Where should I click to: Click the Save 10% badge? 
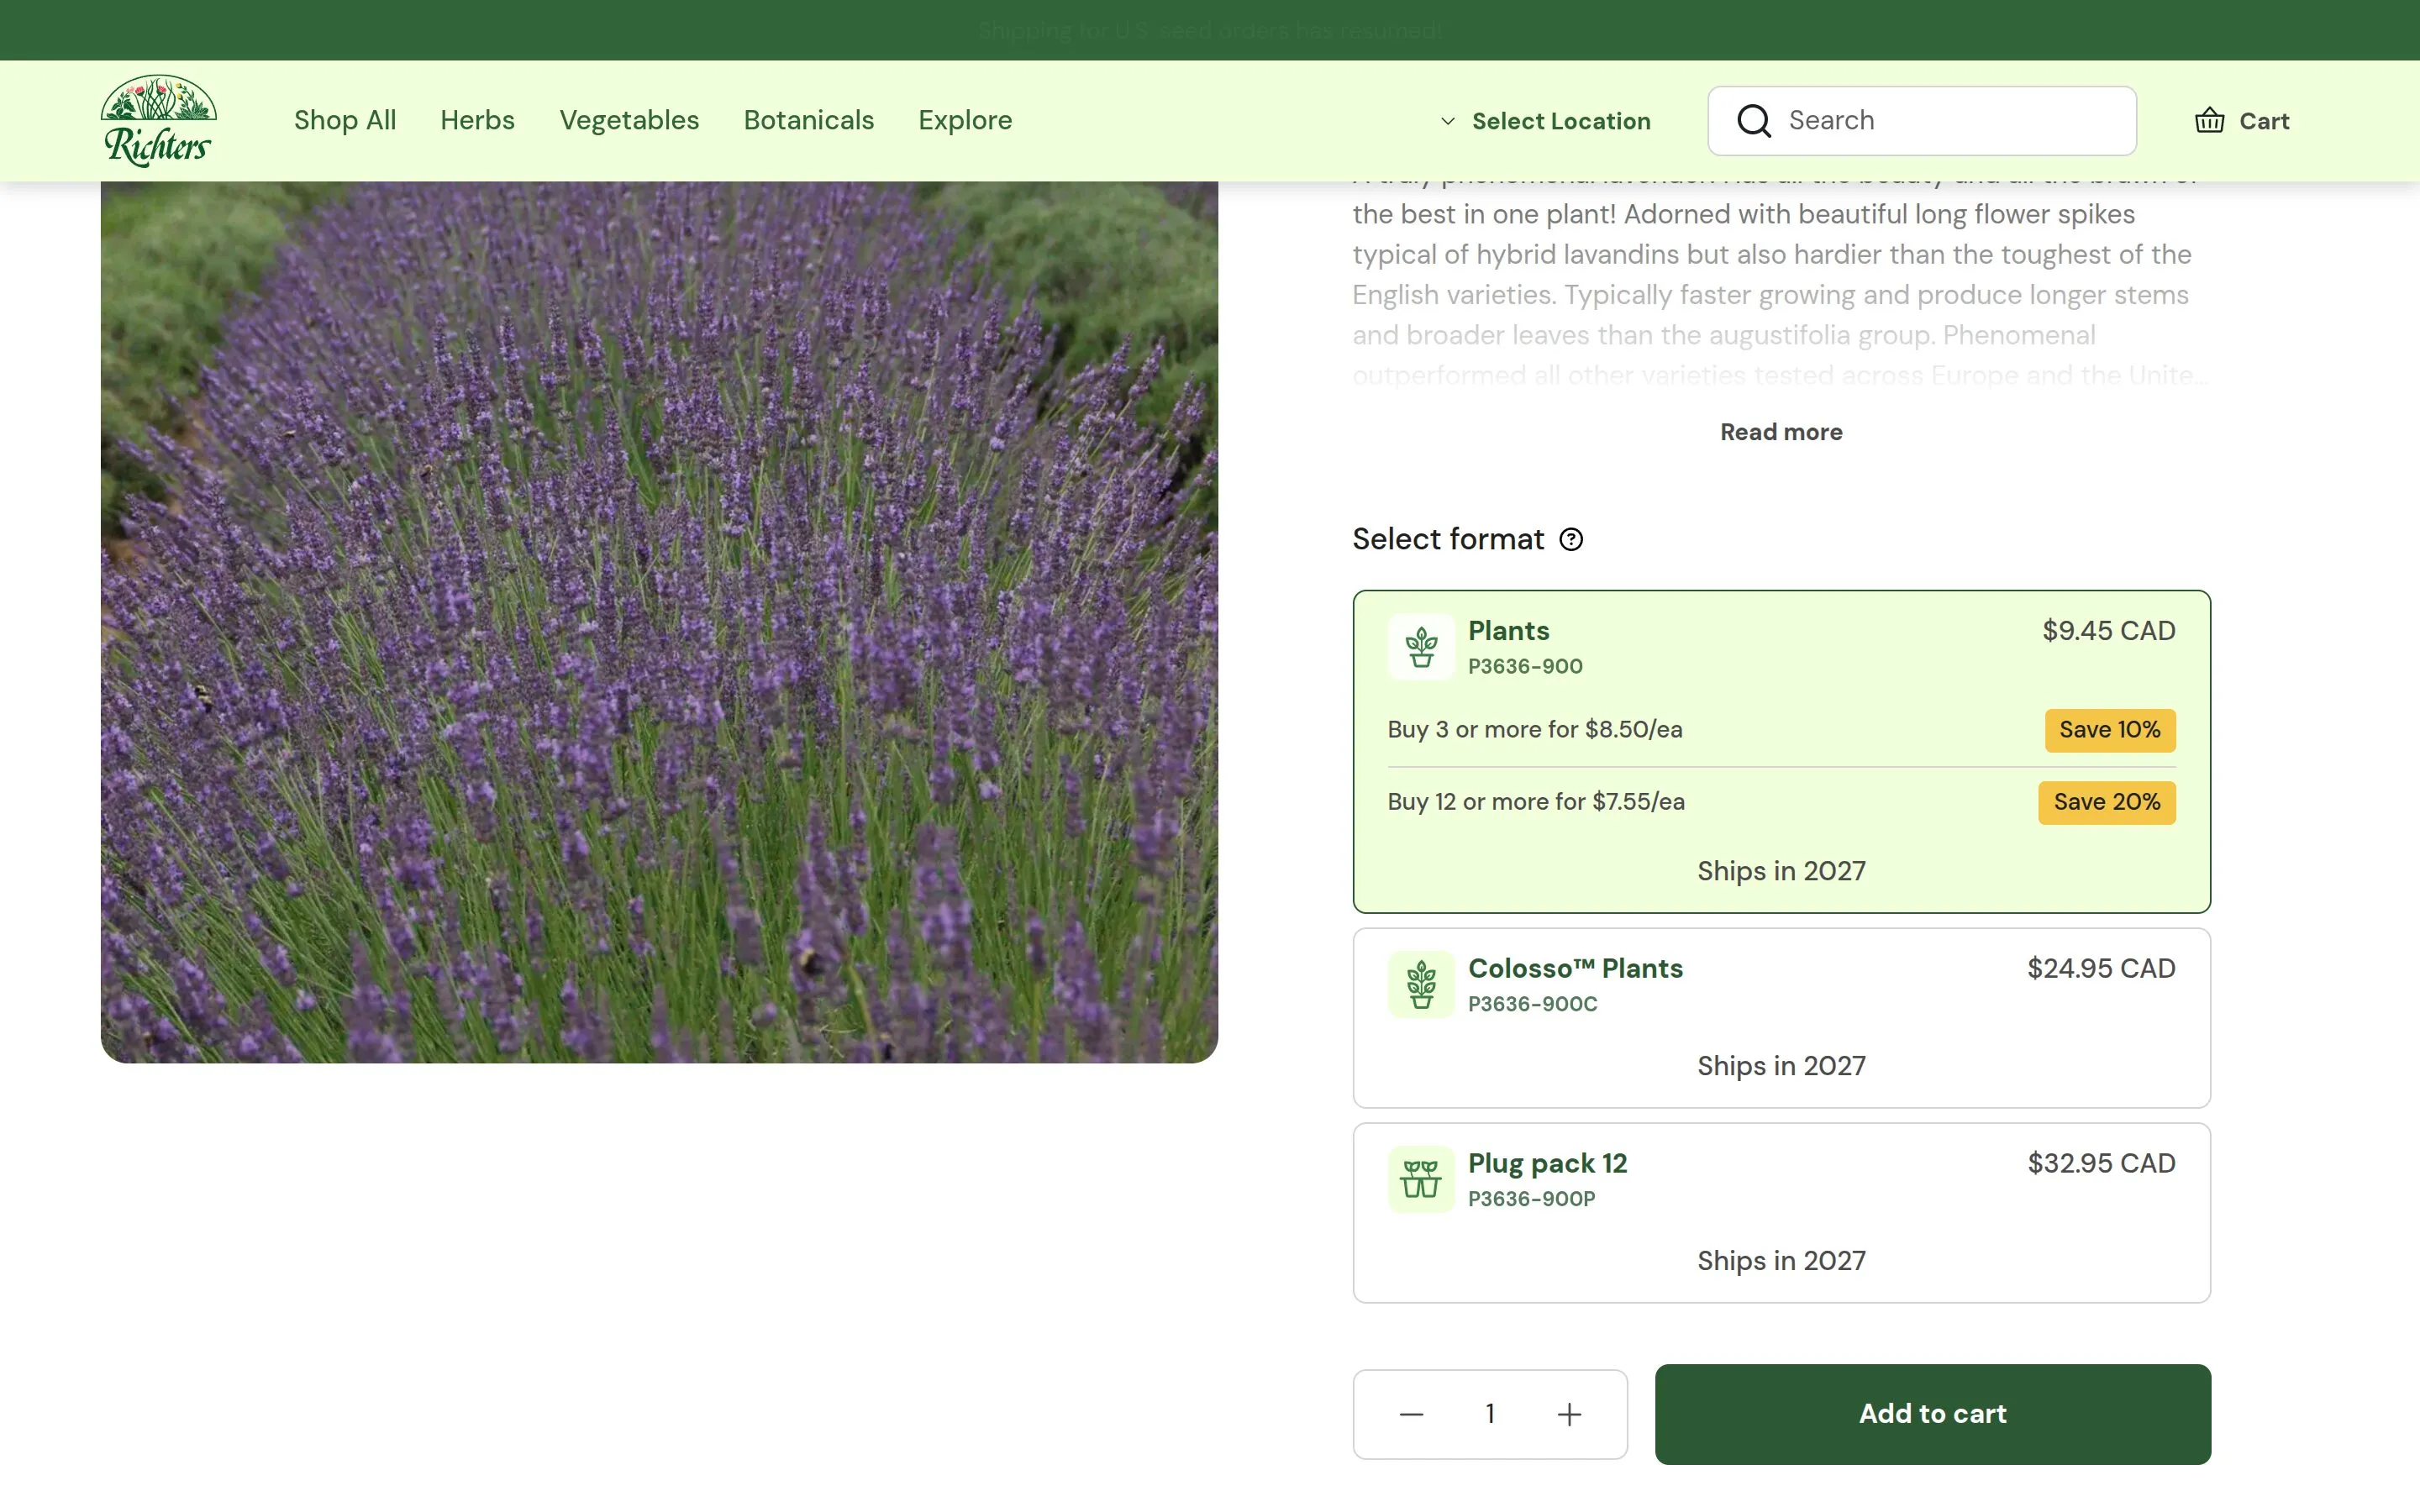tap(2110, 730)
